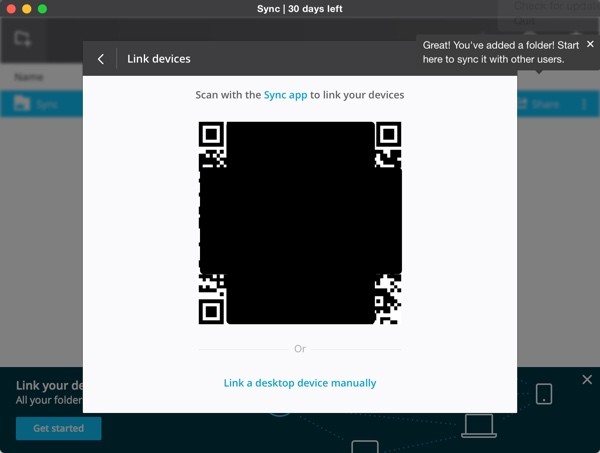
Task: Open the Sync app link
Action: click(x=285, y=95)
